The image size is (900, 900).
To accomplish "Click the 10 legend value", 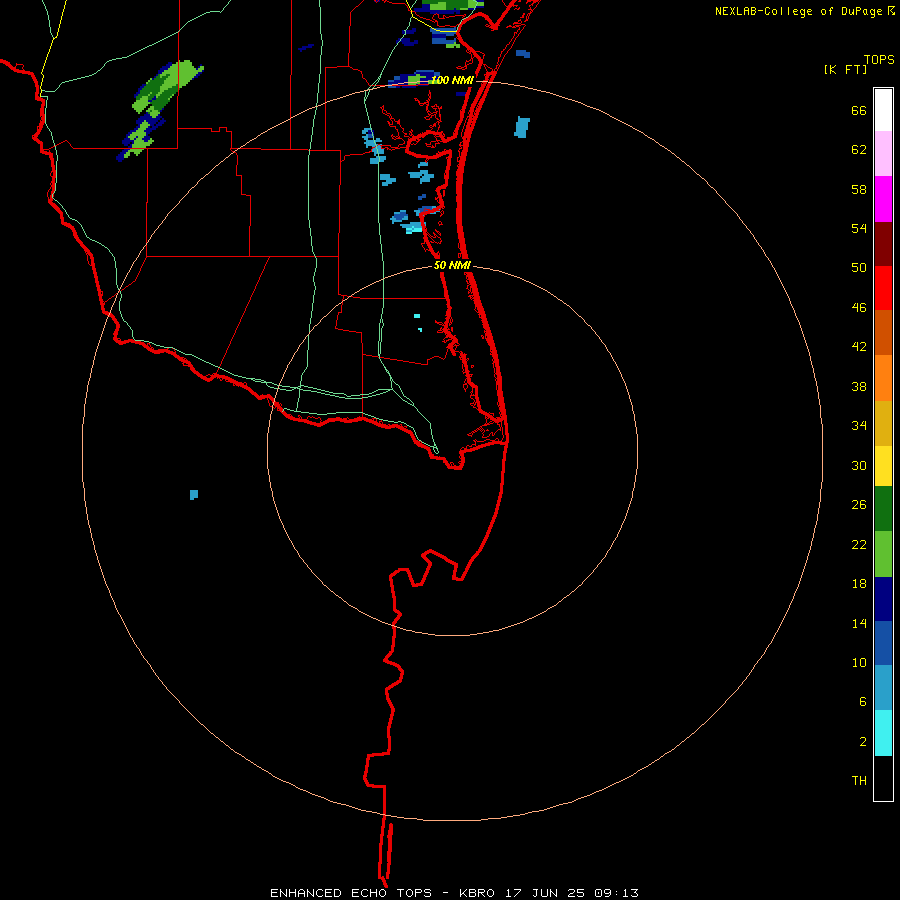I will pyautogui.click(x=859, y=662).
